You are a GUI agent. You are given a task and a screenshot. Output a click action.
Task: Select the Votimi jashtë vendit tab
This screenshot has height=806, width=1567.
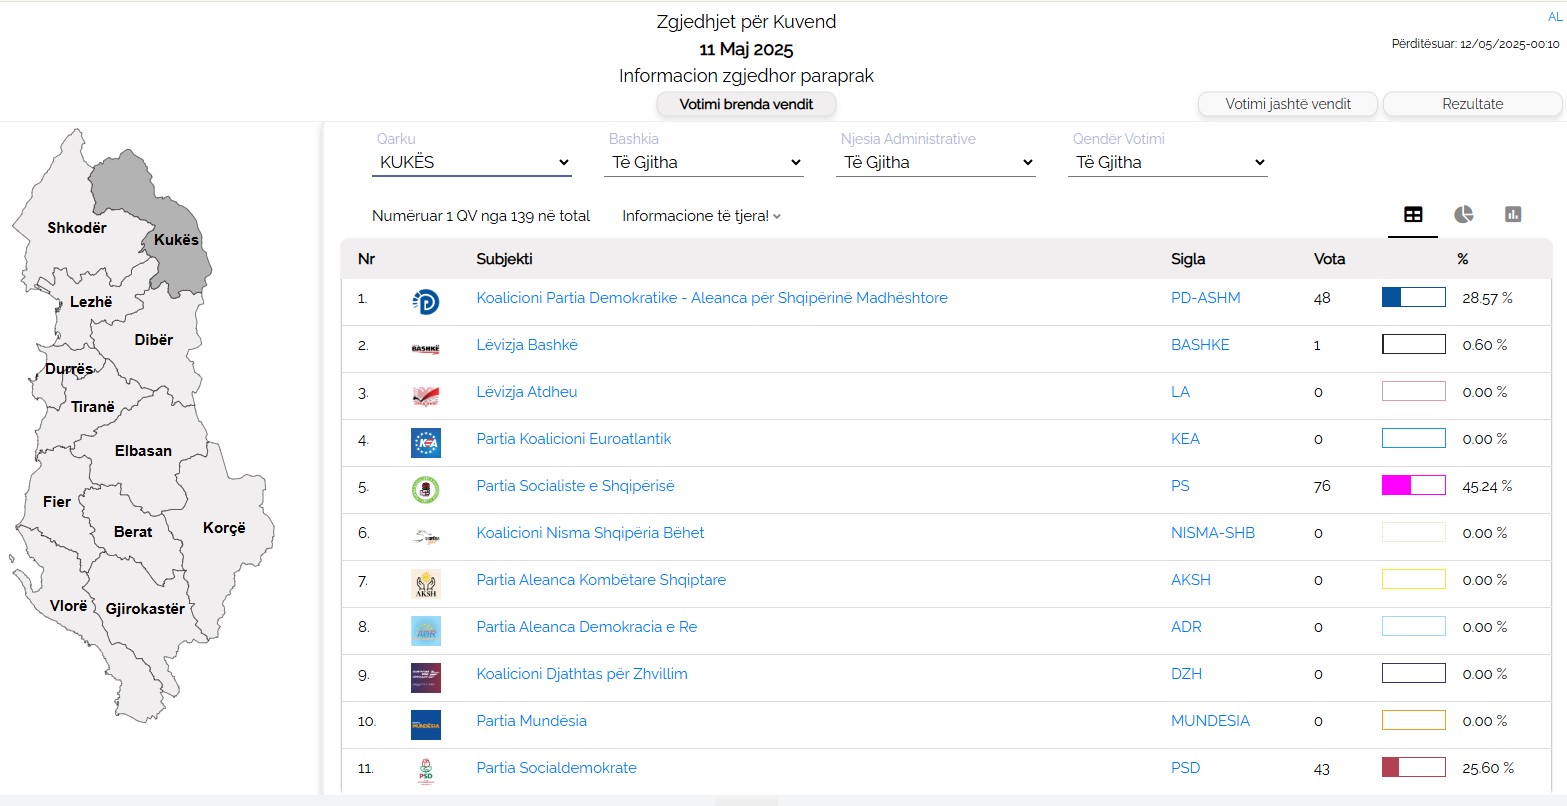pos(1287,104)
